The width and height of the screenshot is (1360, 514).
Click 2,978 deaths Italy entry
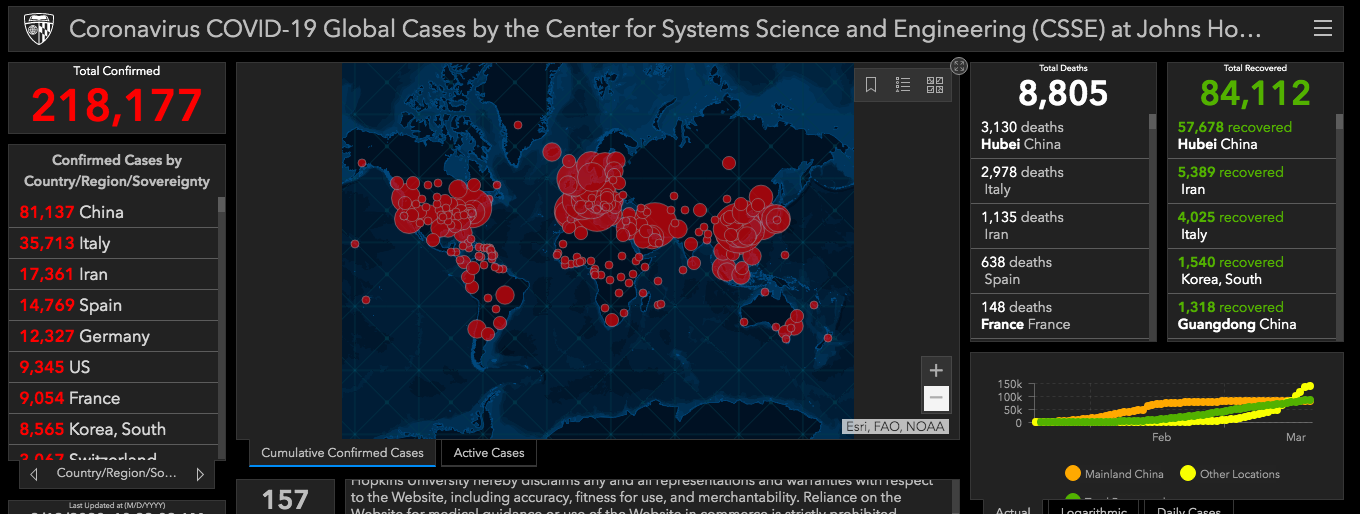tap(1059, 181)
